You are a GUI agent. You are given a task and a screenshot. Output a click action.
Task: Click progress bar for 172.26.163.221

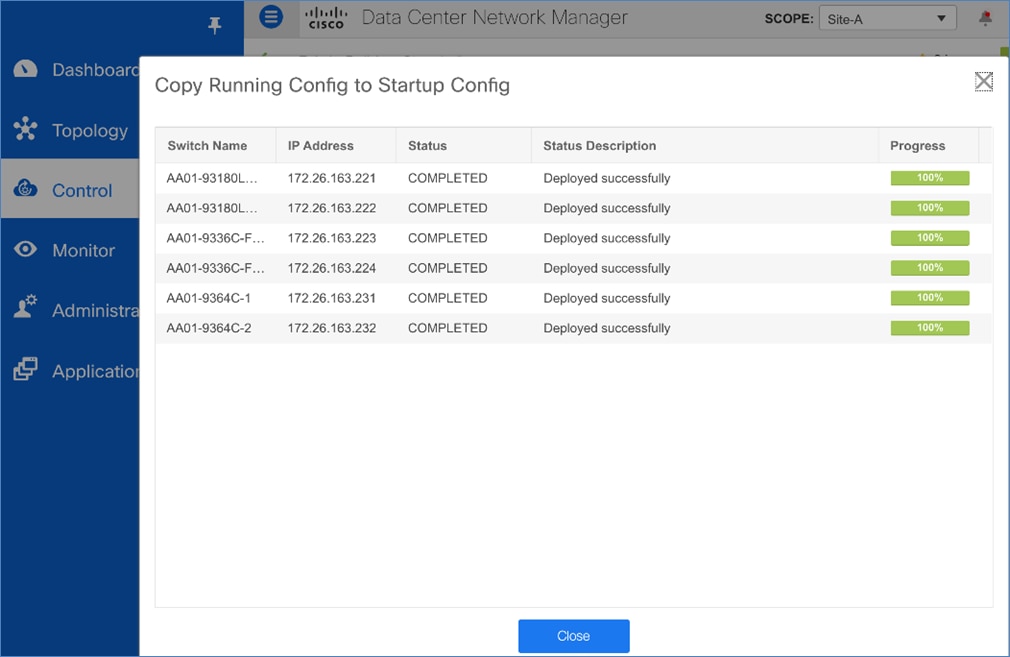(x=929, y=178)
